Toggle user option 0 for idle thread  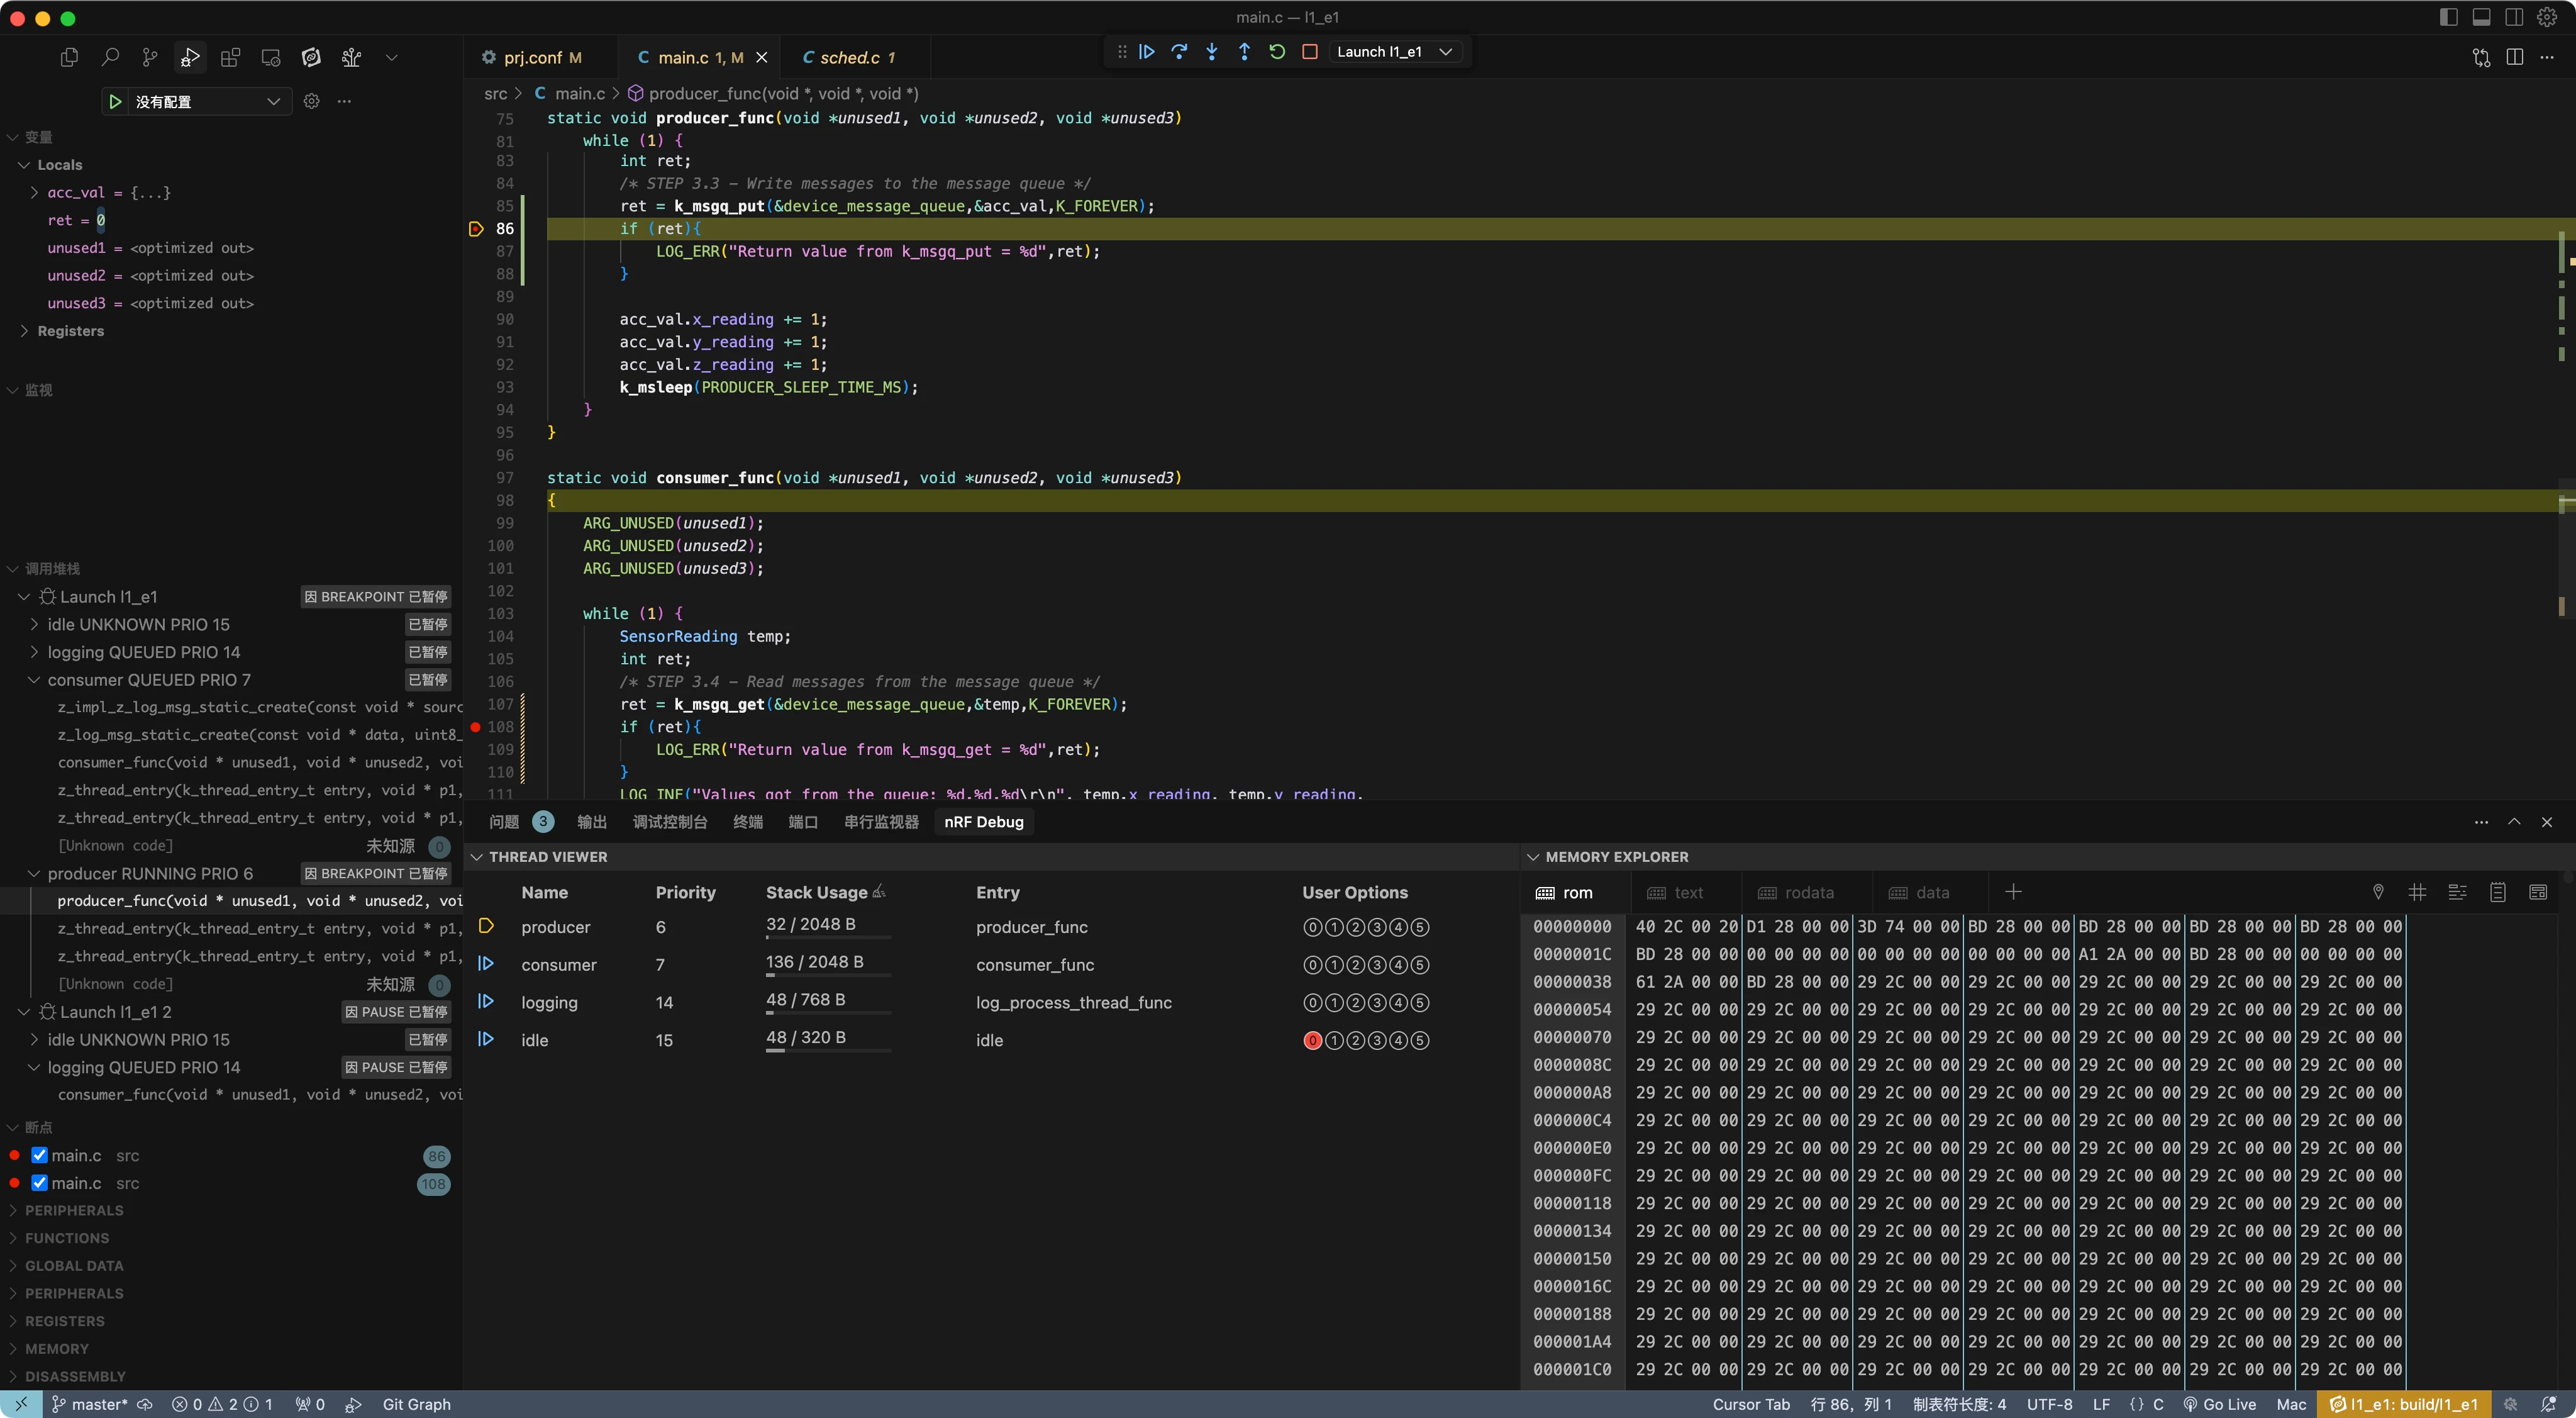click(x=1313, y=1040)
